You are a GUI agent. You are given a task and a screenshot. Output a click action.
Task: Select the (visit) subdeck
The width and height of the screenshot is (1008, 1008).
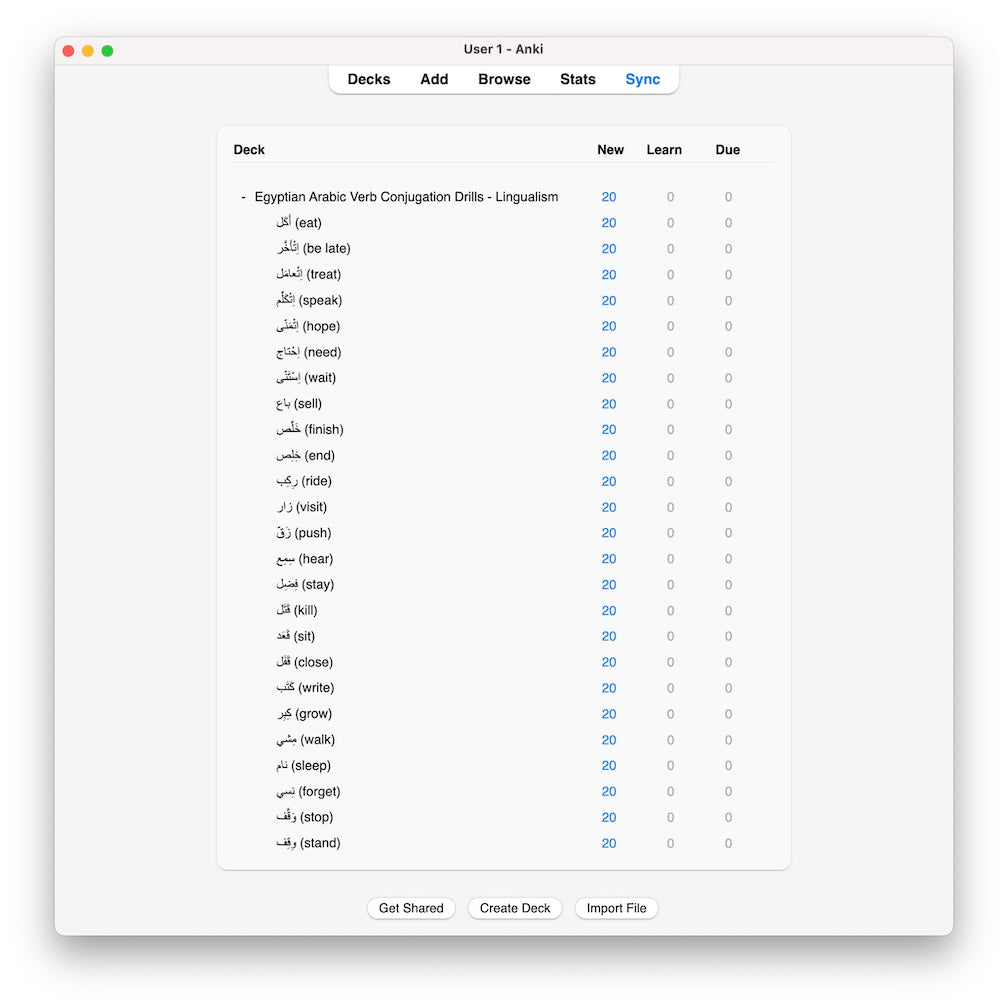tap(302, 507)
